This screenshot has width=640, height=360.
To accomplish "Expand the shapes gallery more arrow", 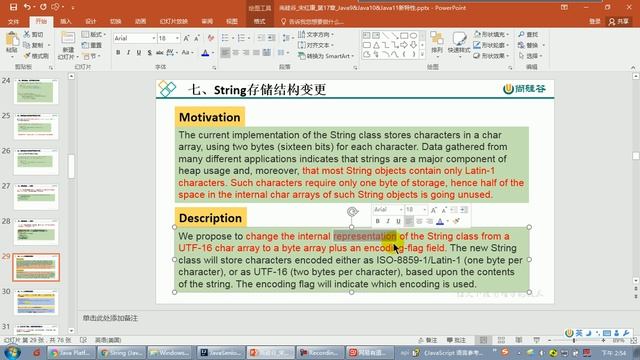I will [x=422, y=54].
